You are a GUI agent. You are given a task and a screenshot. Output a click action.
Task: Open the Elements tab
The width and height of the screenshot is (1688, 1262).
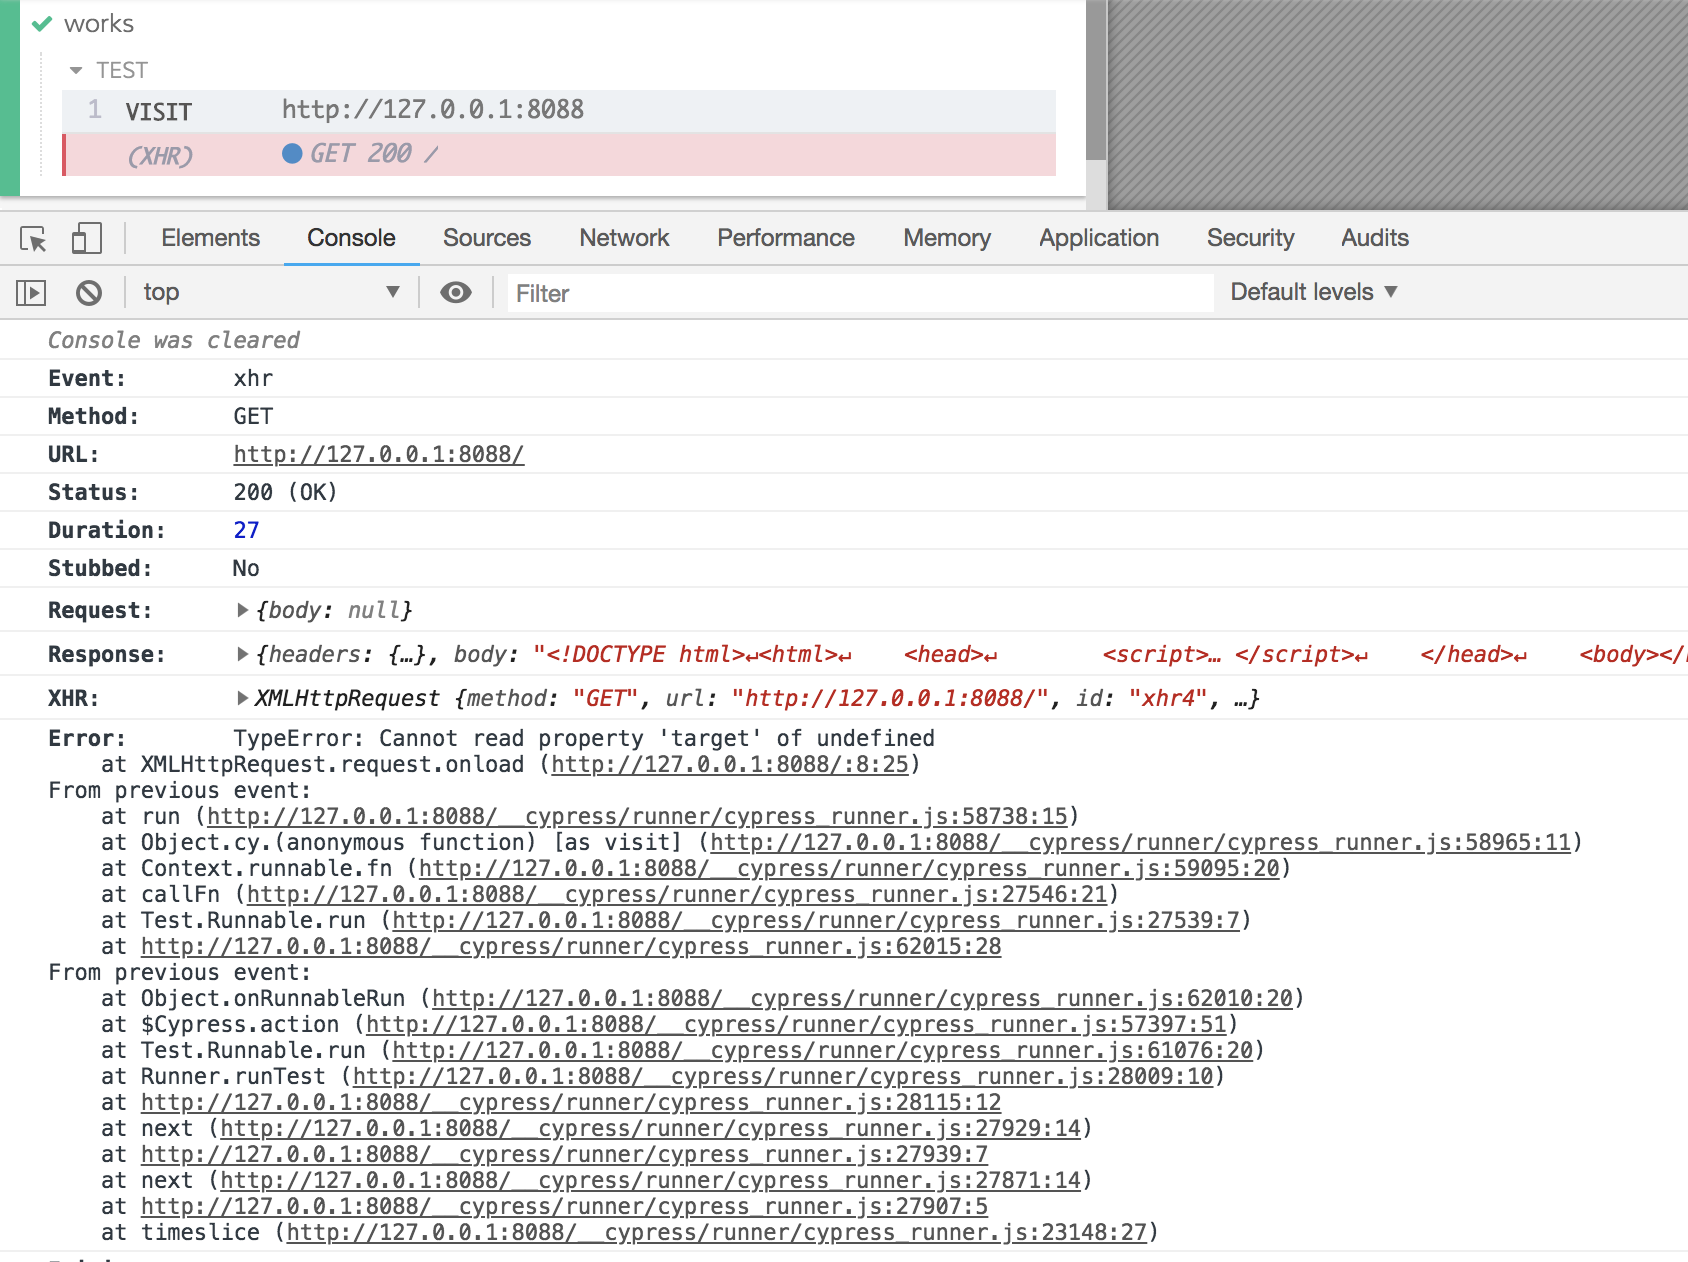pos(210,238)
